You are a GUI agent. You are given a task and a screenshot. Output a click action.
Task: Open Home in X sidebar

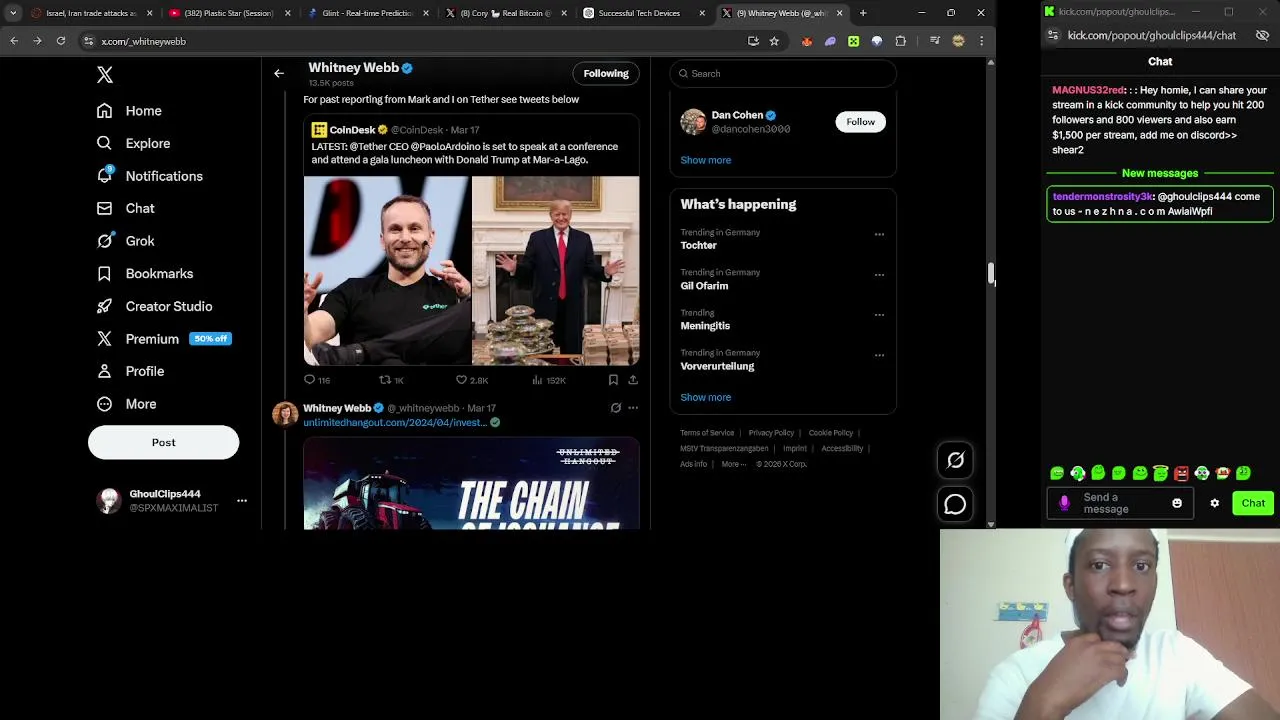[129, 111]
